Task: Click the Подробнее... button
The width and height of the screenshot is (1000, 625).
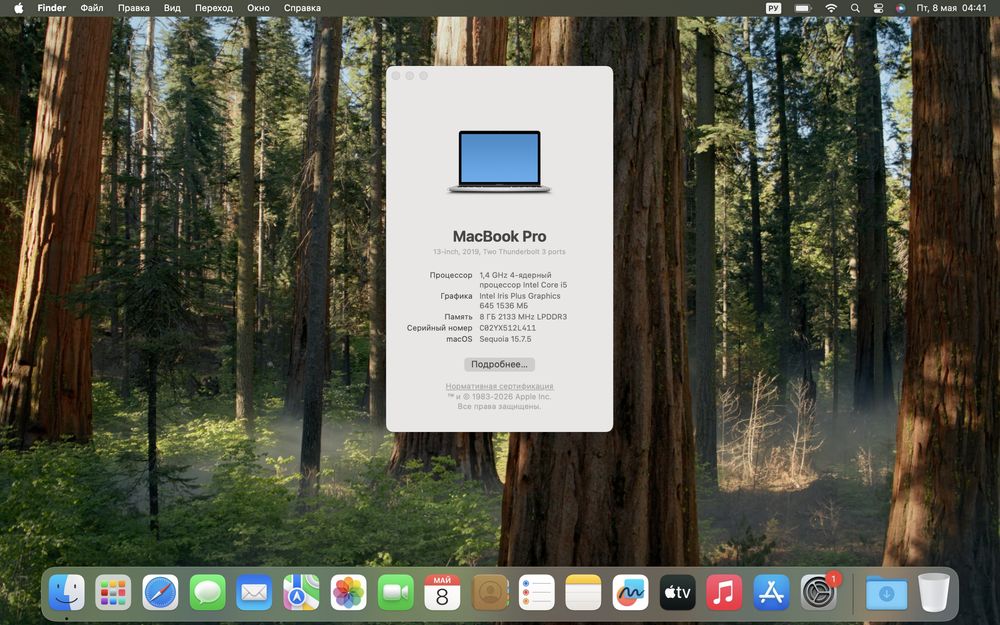Action: click(x=499, y=364)
